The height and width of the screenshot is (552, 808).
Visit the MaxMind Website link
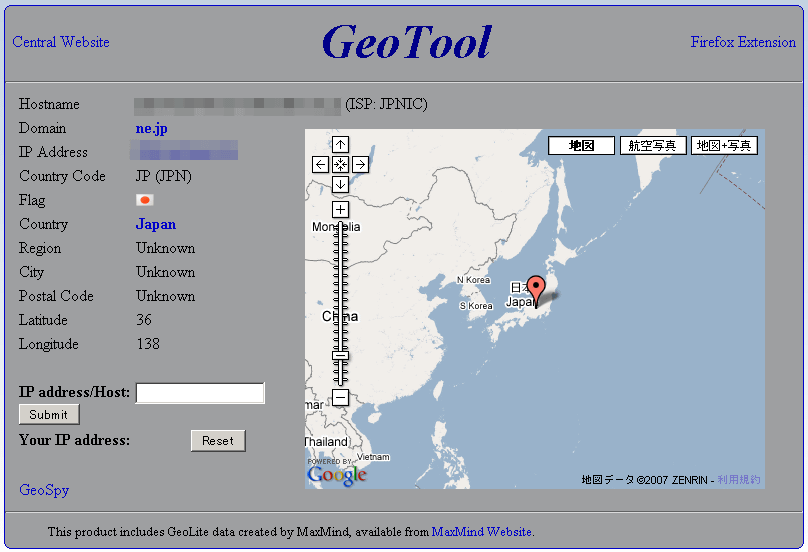[482, 531]
